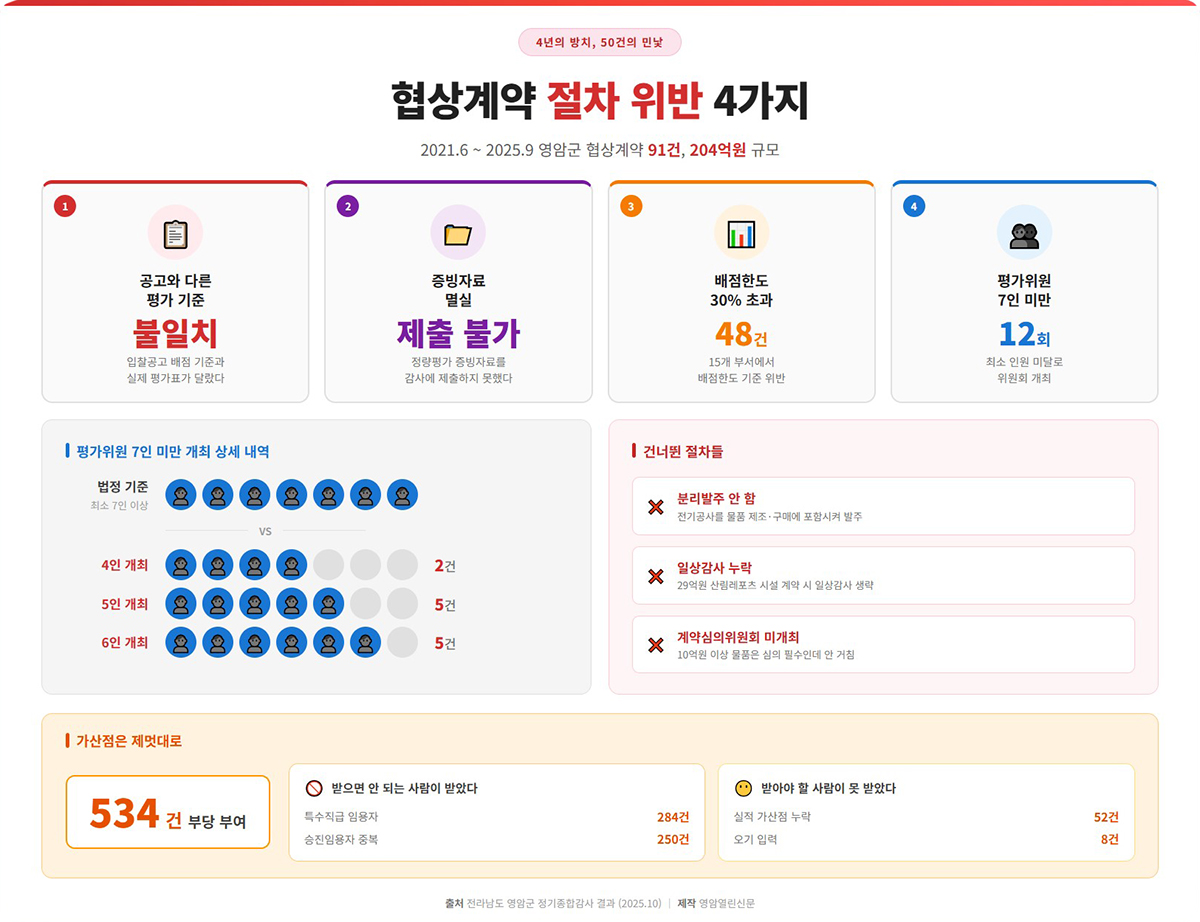Image resolution: width=1200 pixels, height=922 pixels.
Task: Click the 특수직급 임용자 284건 row
Action: pos(496,817)
